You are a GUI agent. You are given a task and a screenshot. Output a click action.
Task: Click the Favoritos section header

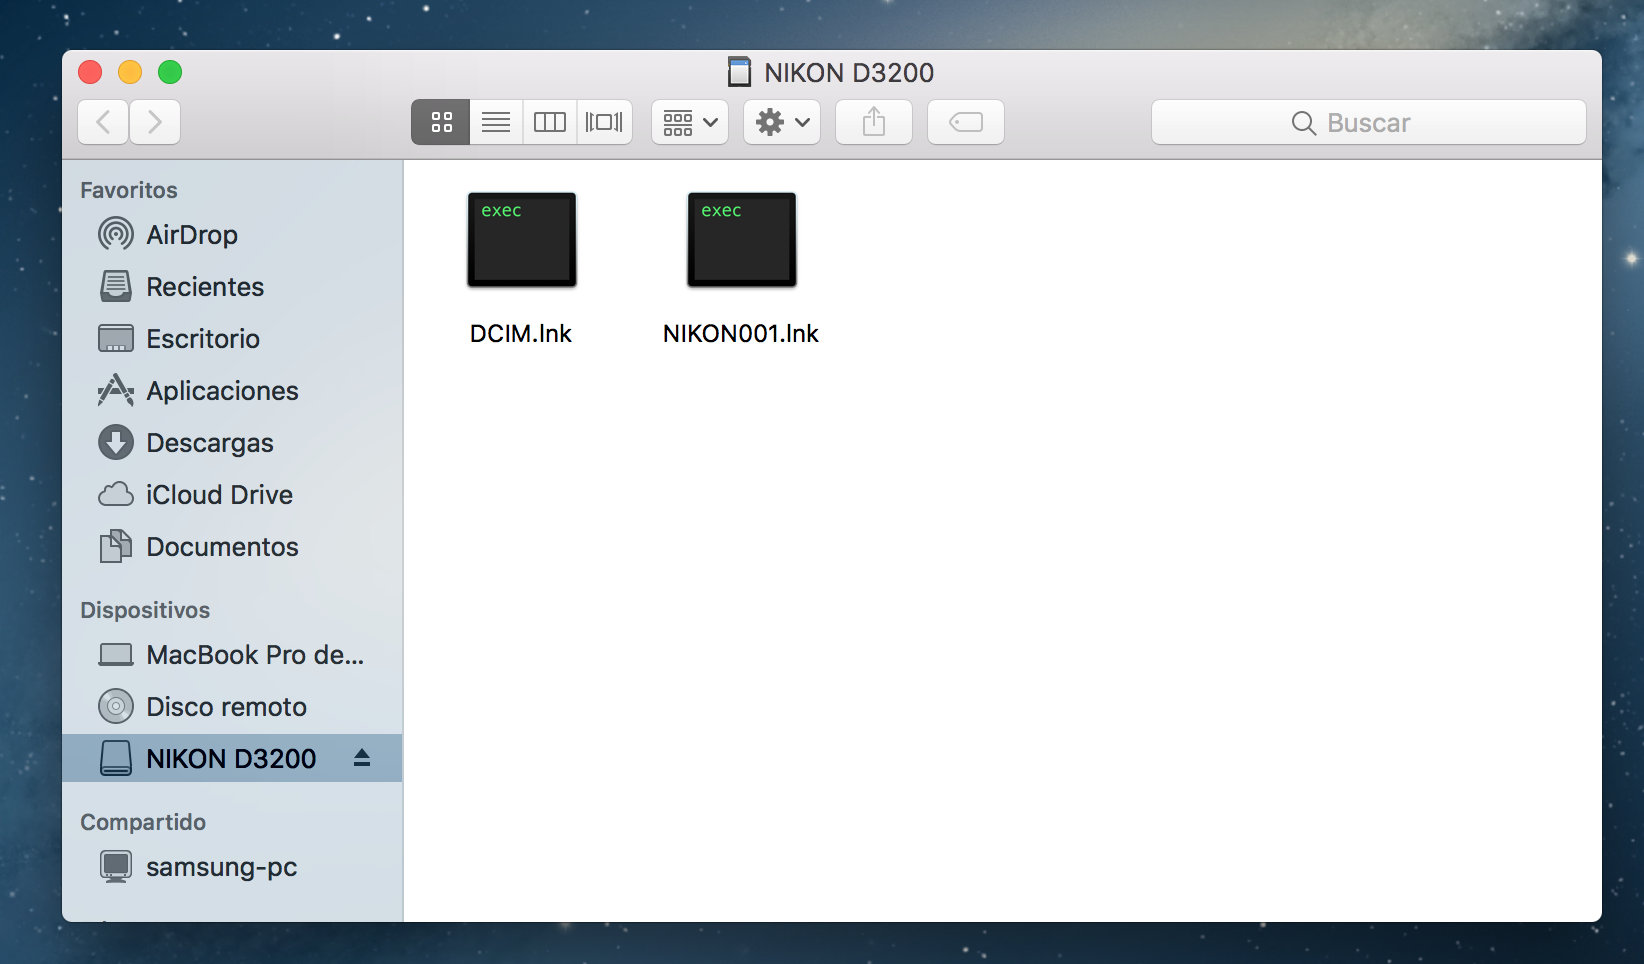(x=129, y=190)
